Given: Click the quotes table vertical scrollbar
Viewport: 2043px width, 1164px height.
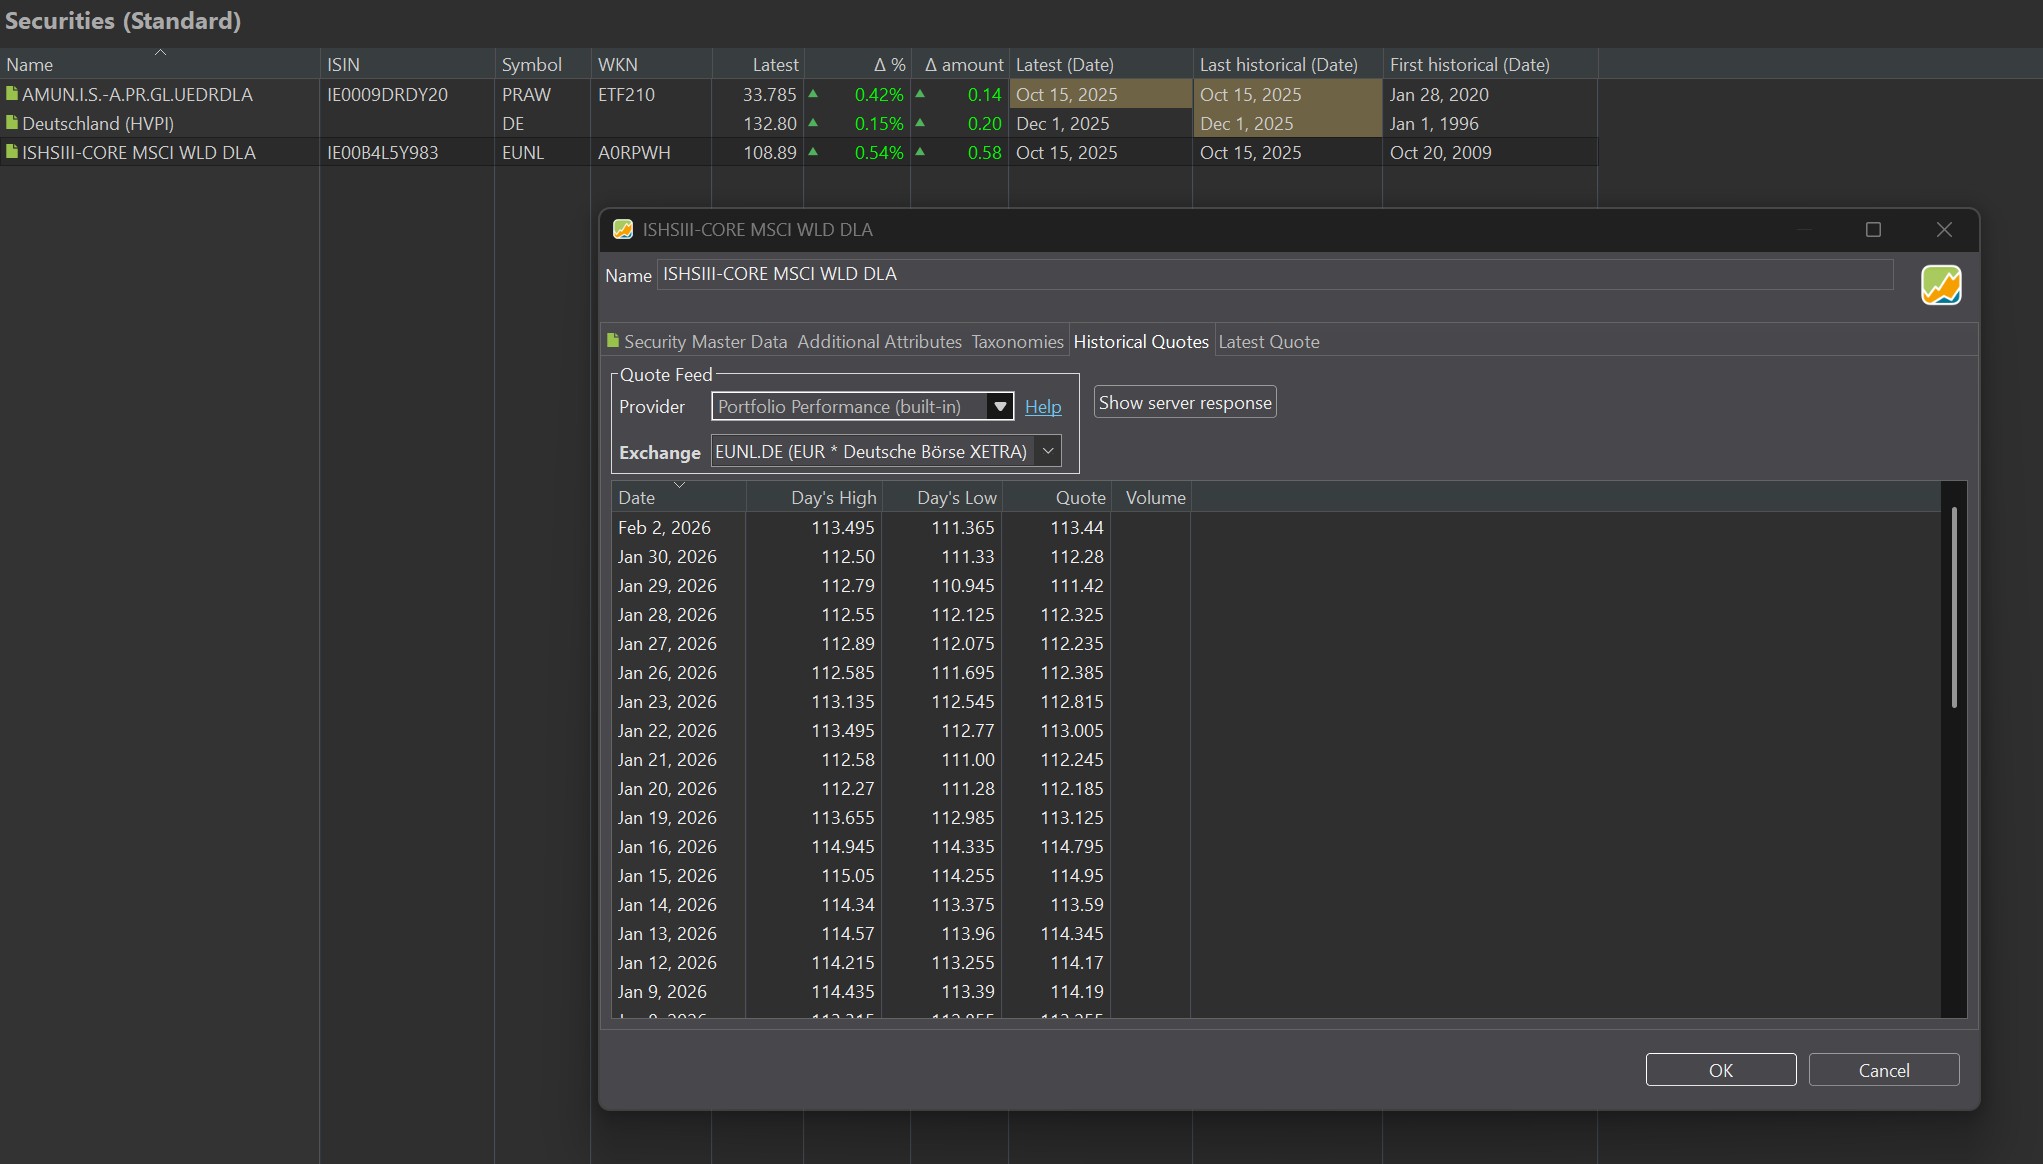Looking at the screenshot, I should 1953,608.
